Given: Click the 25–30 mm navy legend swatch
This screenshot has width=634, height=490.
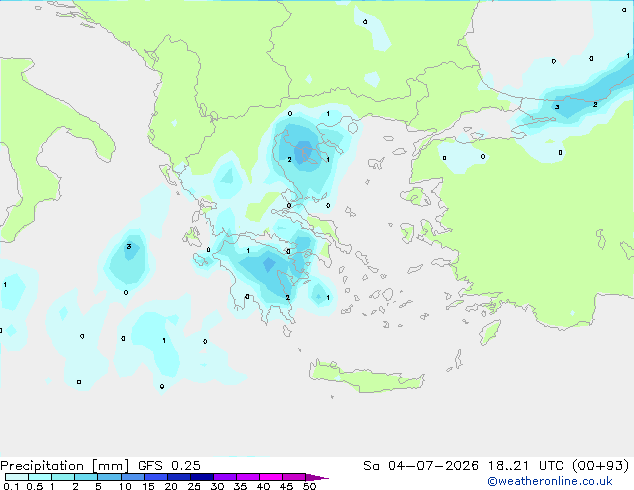Looking at the screenshot, I should coord(202,477).
